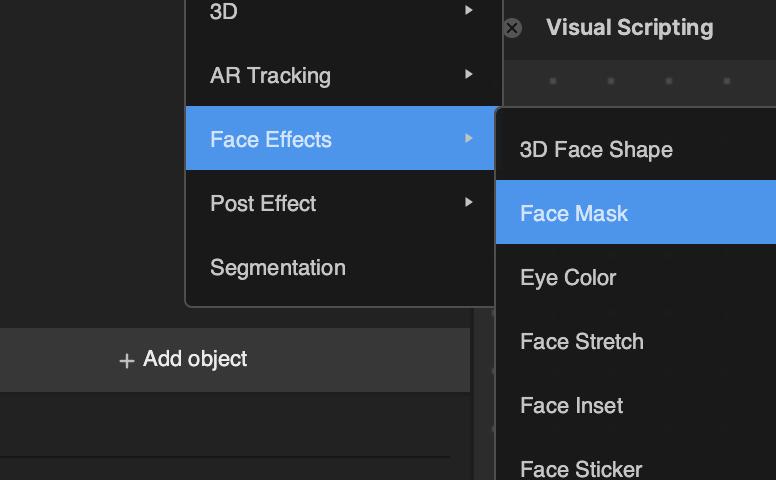
Task: Expand the Post Effect submenu arrow
Action: coord(468,203)
